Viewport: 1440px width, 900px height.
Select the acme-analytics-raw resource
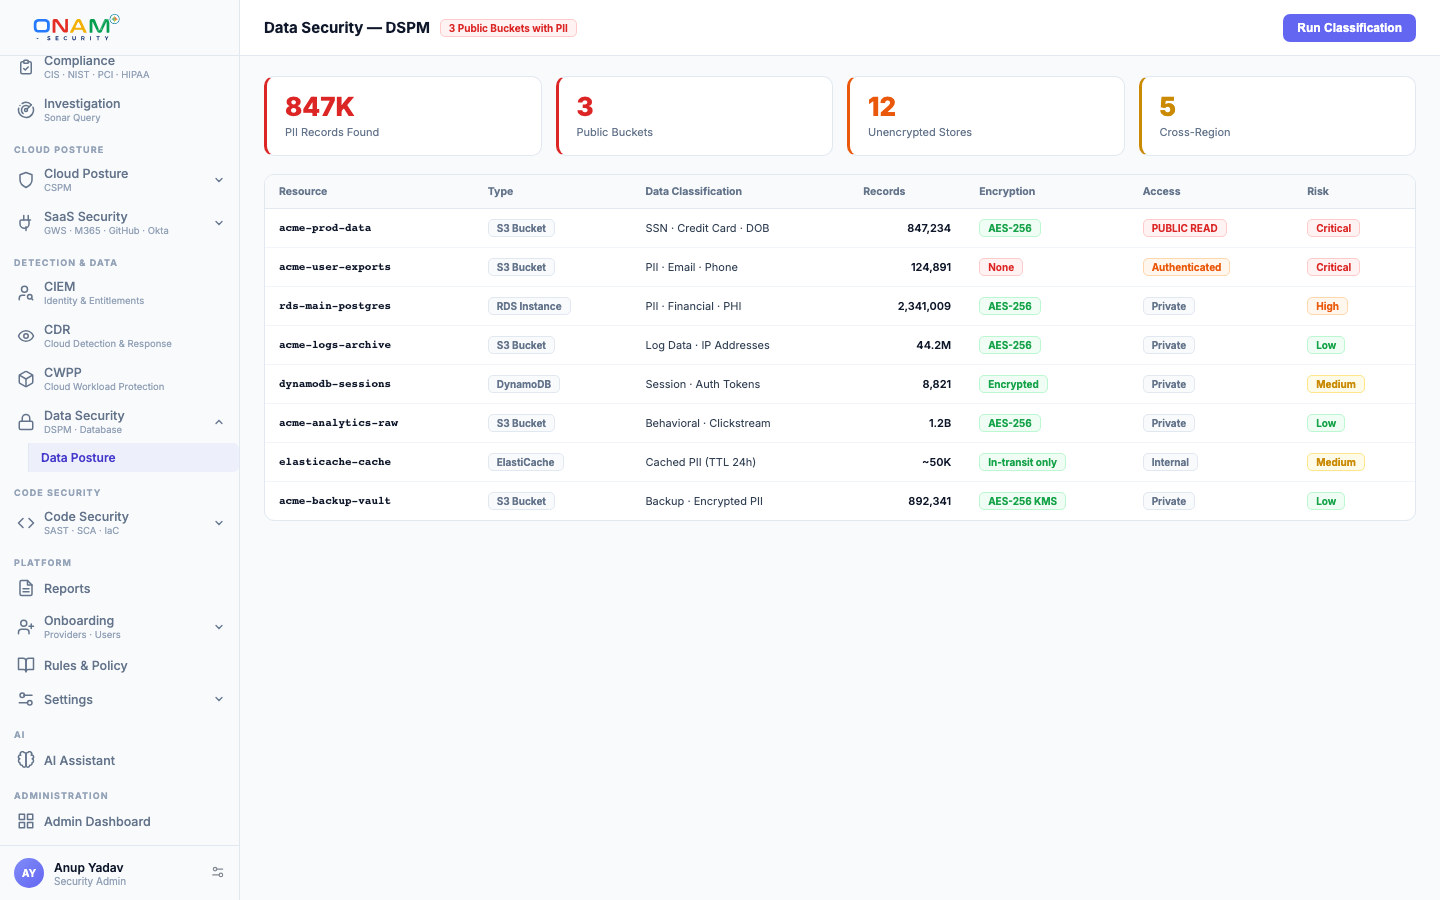tap(339, 423)
